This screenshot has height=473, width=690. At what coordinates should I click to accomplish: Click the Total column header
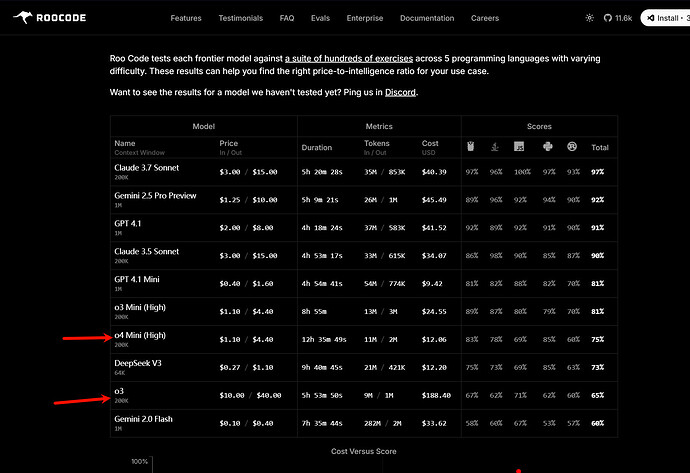(600, 147)
